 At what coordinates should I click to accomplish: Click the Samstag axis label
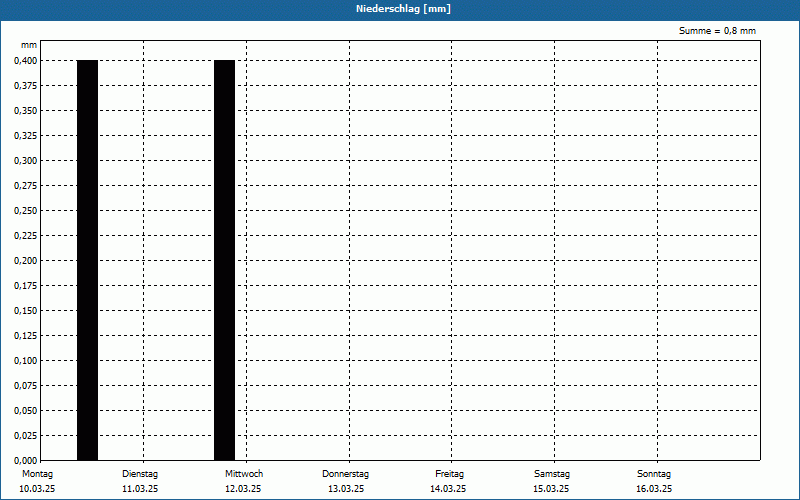(x=552, y=474)
